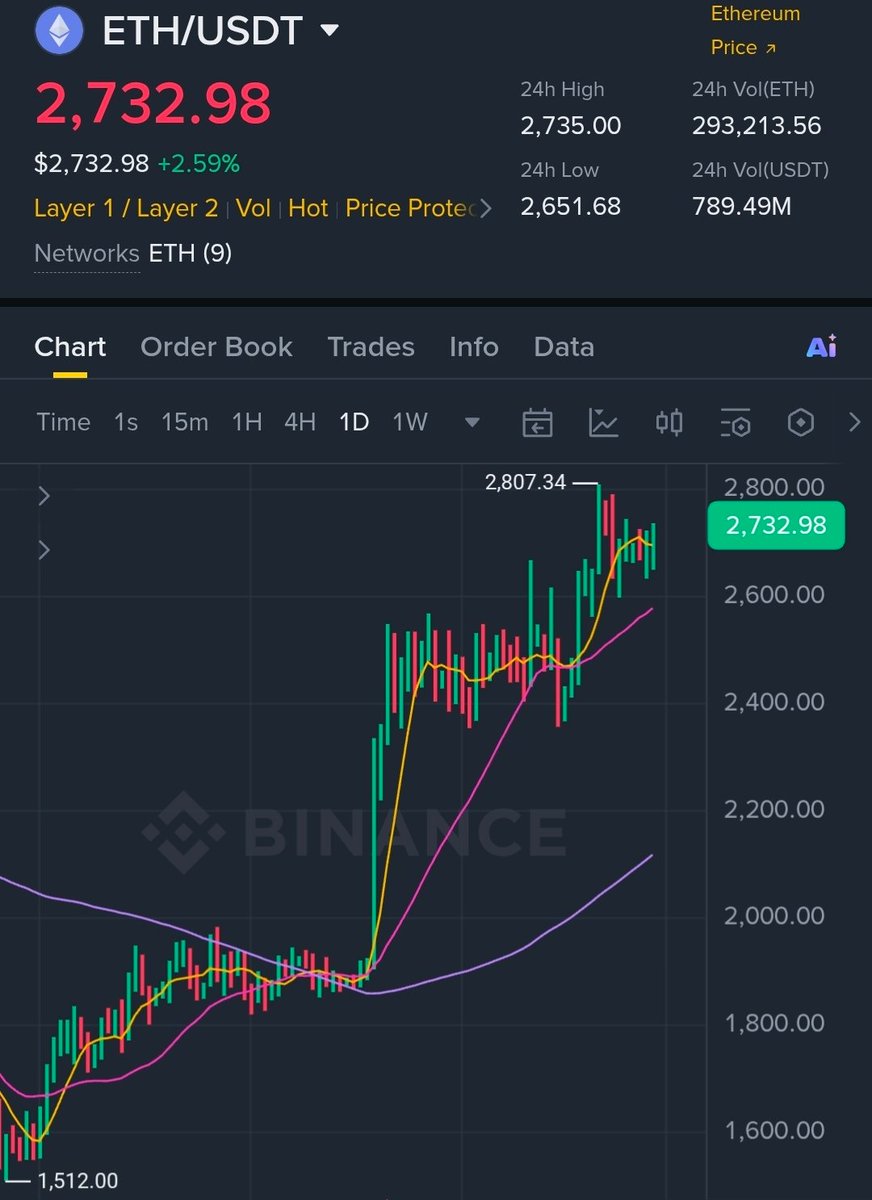
Task: Tap the 1,600.00 axis label
Action: click(775, 1130)
